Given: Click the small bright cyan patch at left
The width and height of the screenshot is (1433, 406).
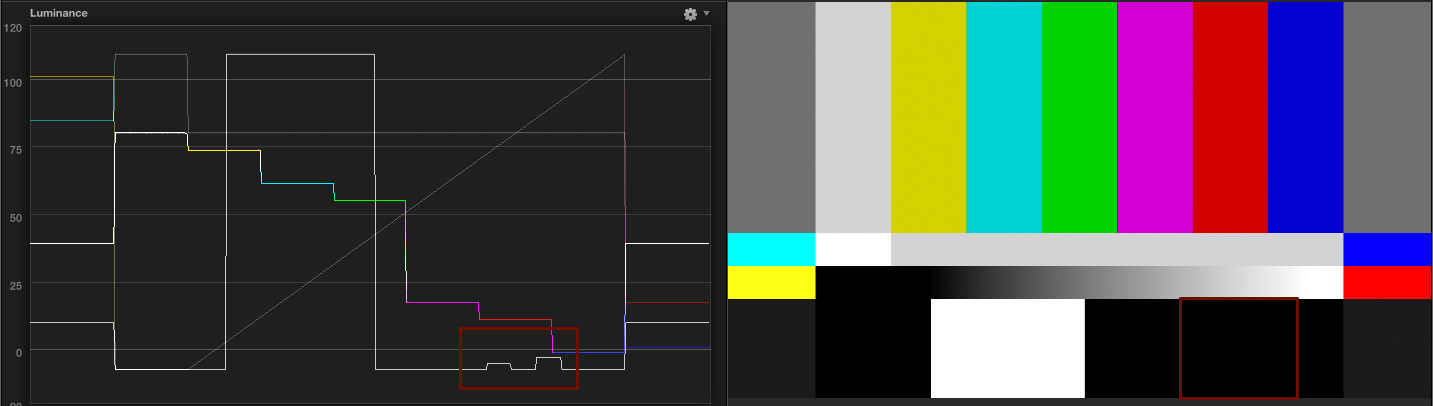Looking at the screenshot, I should pyautogui.click(x=771, y=249).
